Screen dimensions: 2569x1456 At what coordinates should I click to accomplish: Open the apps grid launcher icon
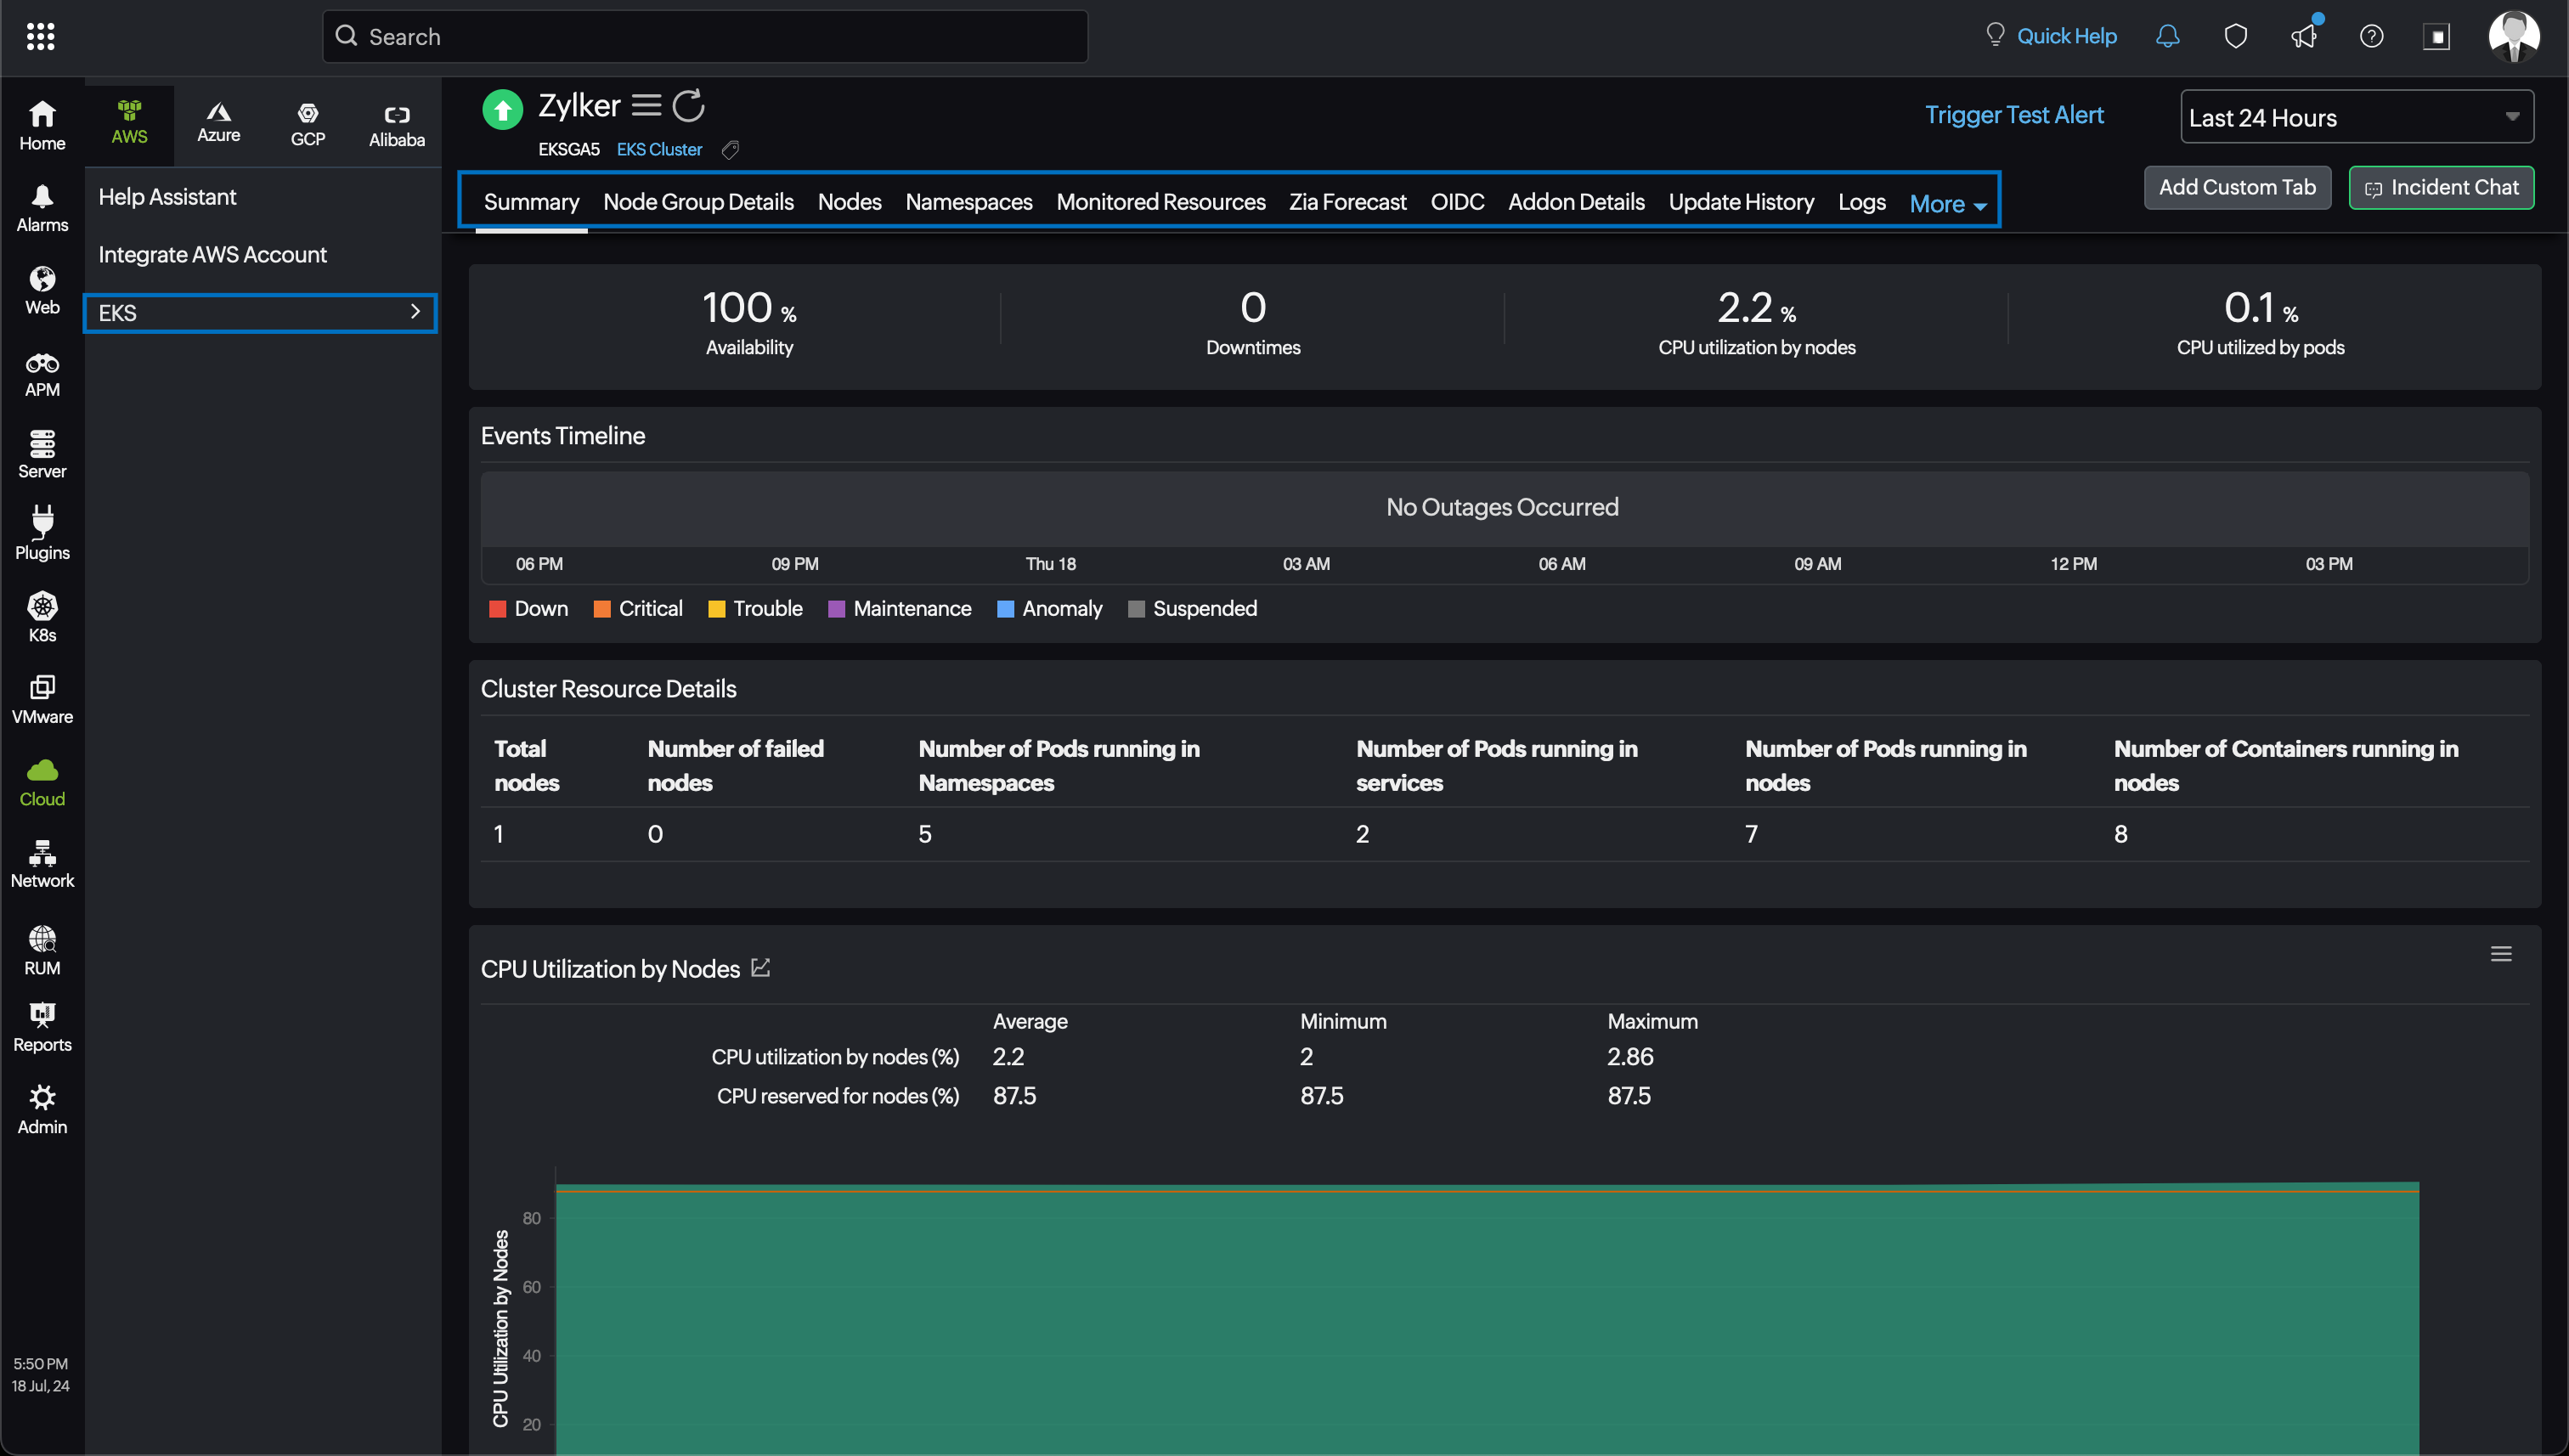(40, 36)
